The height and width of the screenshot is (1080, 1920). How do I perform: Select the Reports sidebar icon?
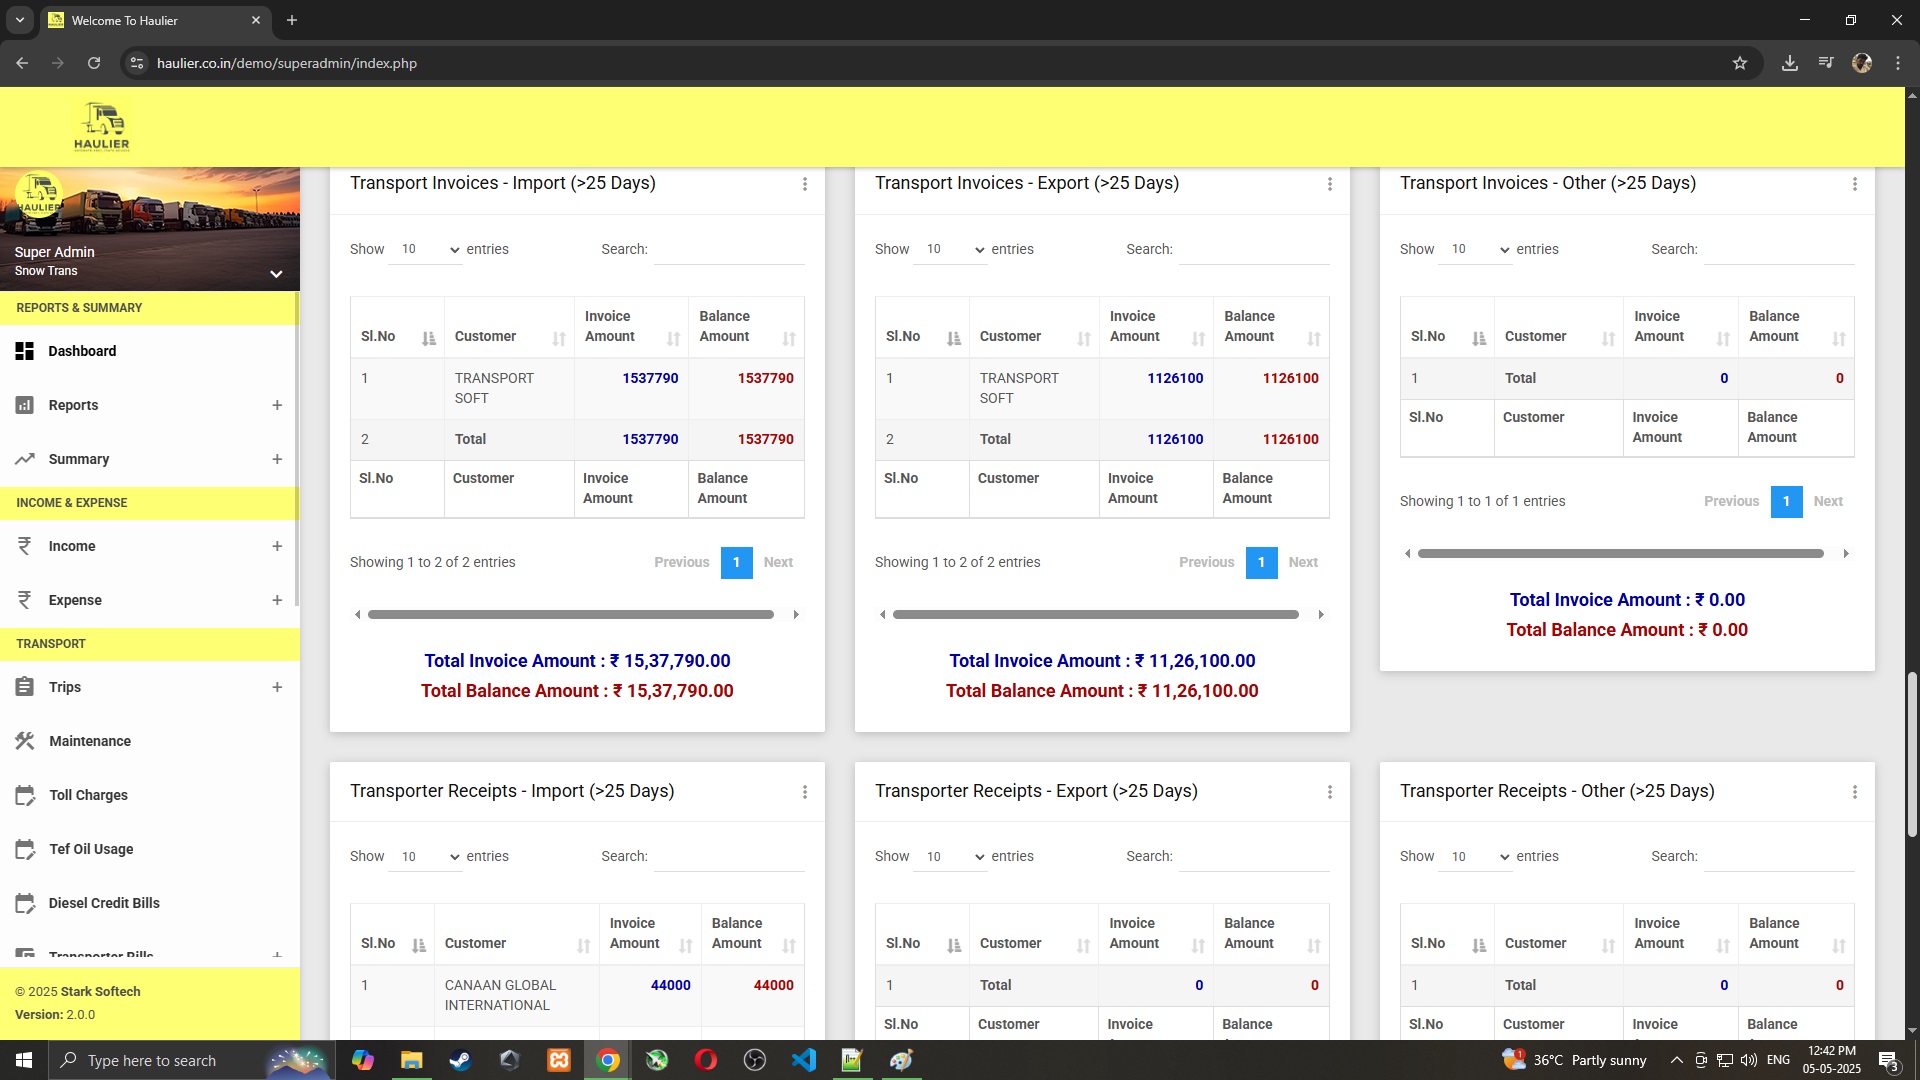tap(25, 405)
